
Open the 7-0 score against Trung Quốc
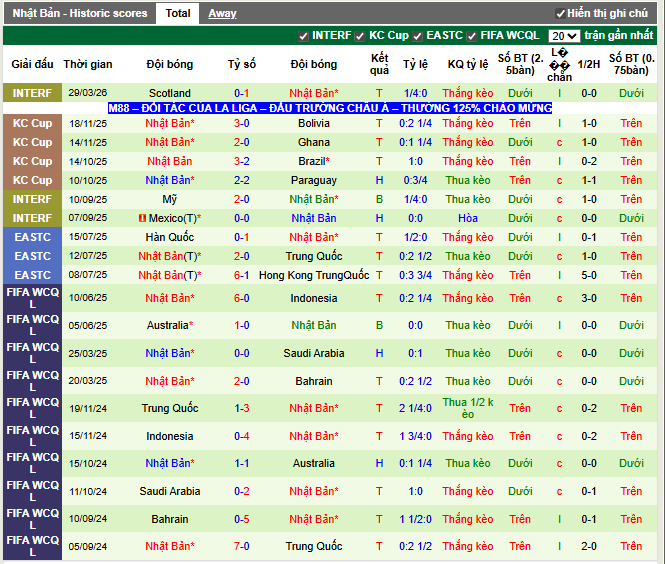pyautogui.click(x=242, y=546)
